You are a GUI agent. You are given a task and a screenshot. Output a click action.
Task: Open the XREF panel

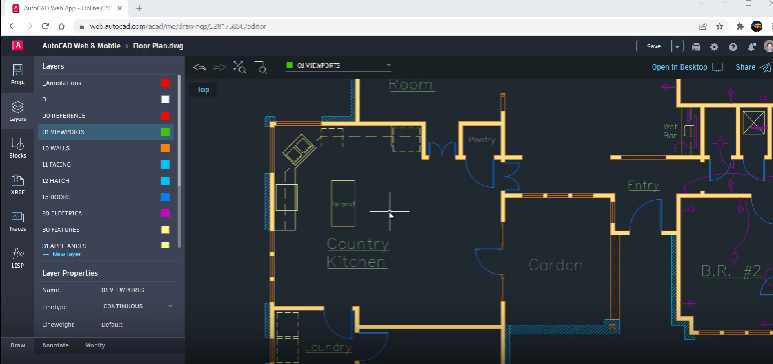coord(17,185)
